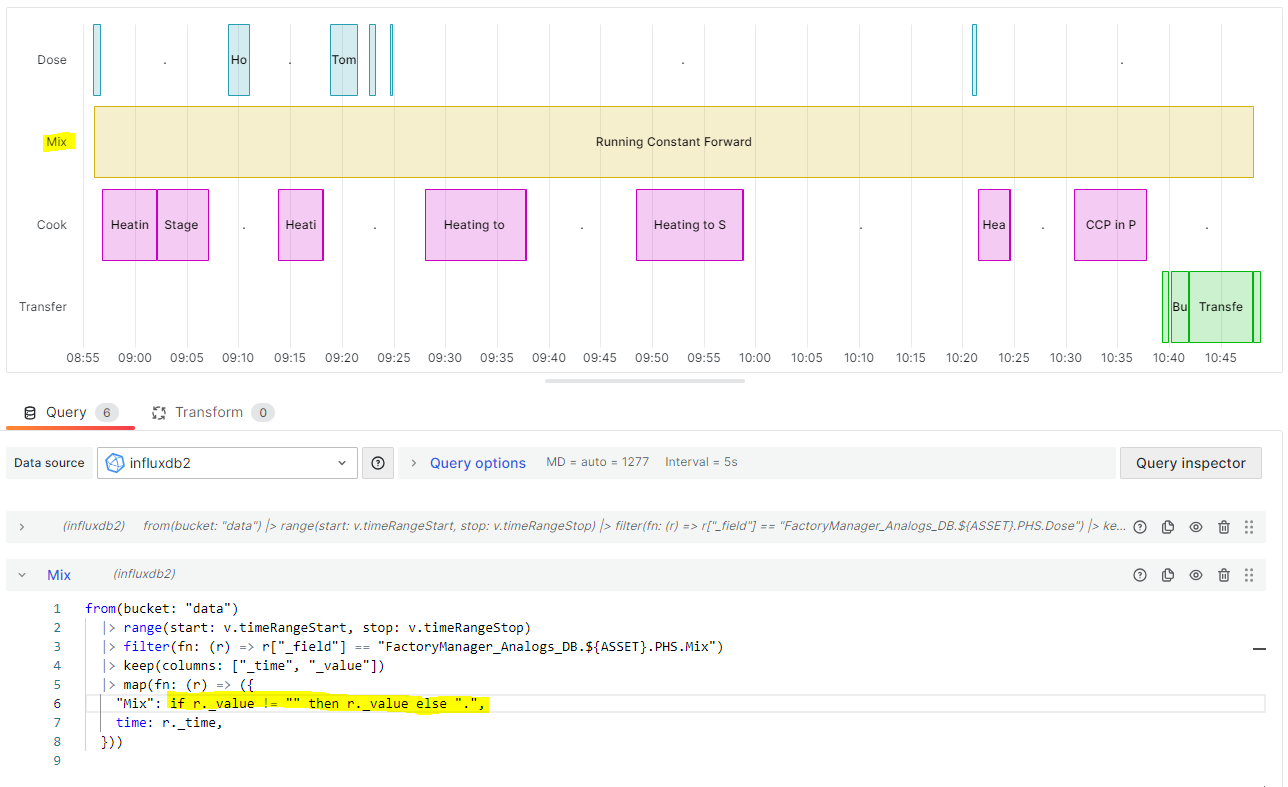Click the copy icon on the first query row
Viewport: 1288px width, 787px height.
point(1168,527)
